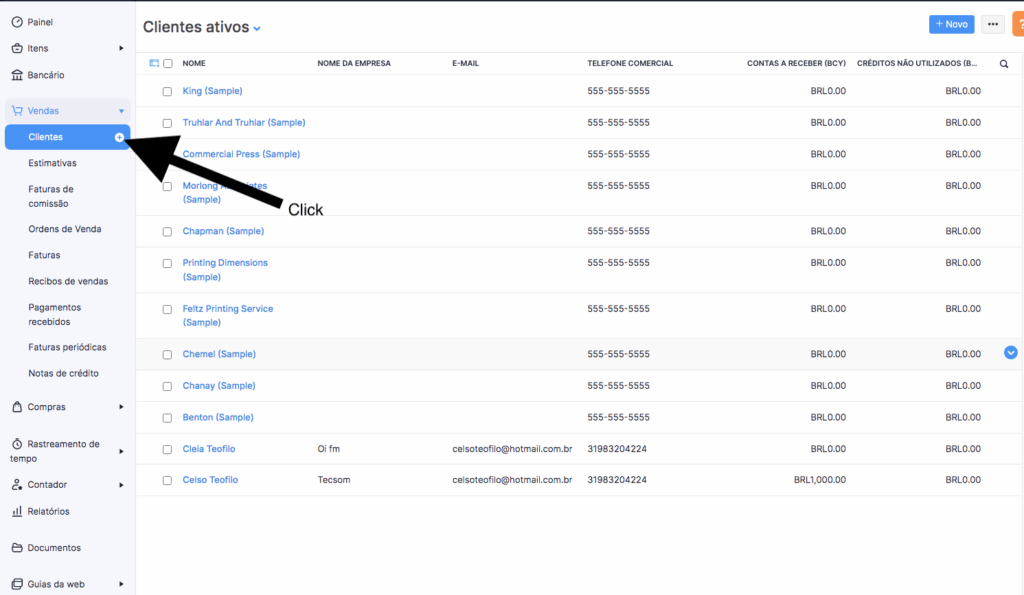Viewport: 1024px width, 595px height.
Task: Click the + Novo button
Action: tap(952, 24)
